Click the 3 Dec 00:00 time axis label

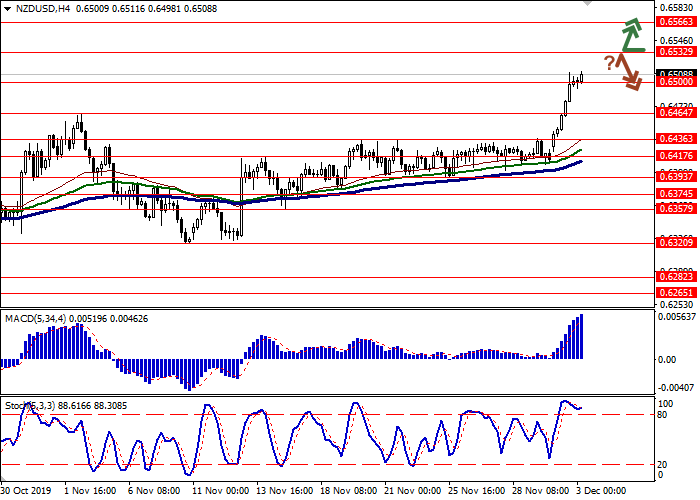[602, 491]
